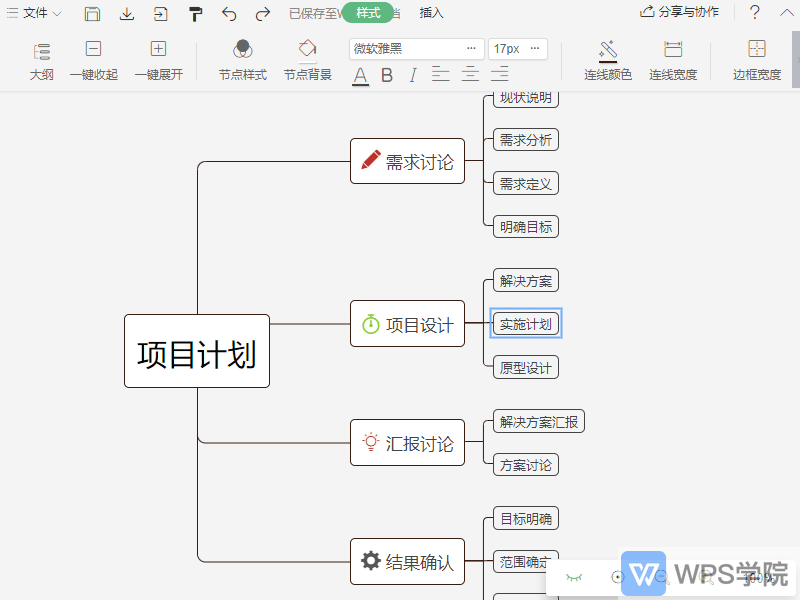Change the font color with A icon
This screenshot has height=600, width=800.
coord(360,76)
